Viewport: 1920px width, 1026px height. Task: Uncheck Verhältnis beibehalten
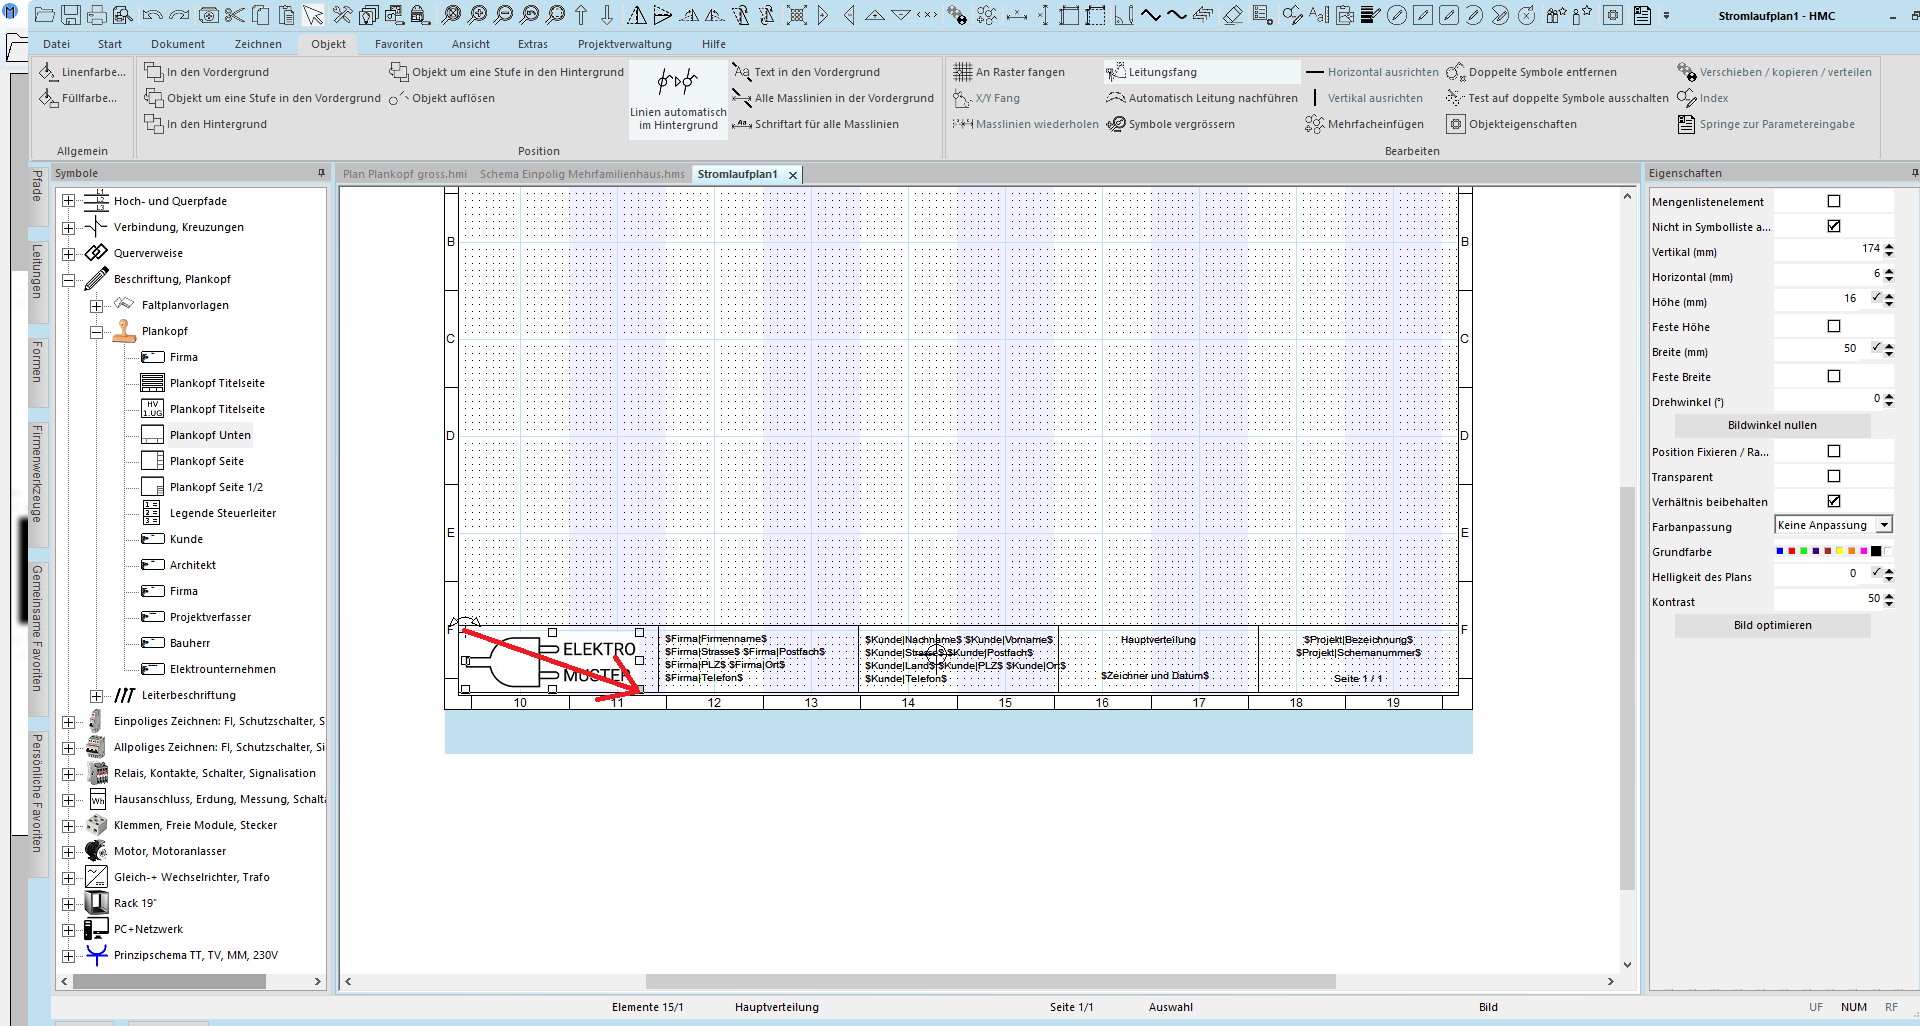tap(1833, 501)
